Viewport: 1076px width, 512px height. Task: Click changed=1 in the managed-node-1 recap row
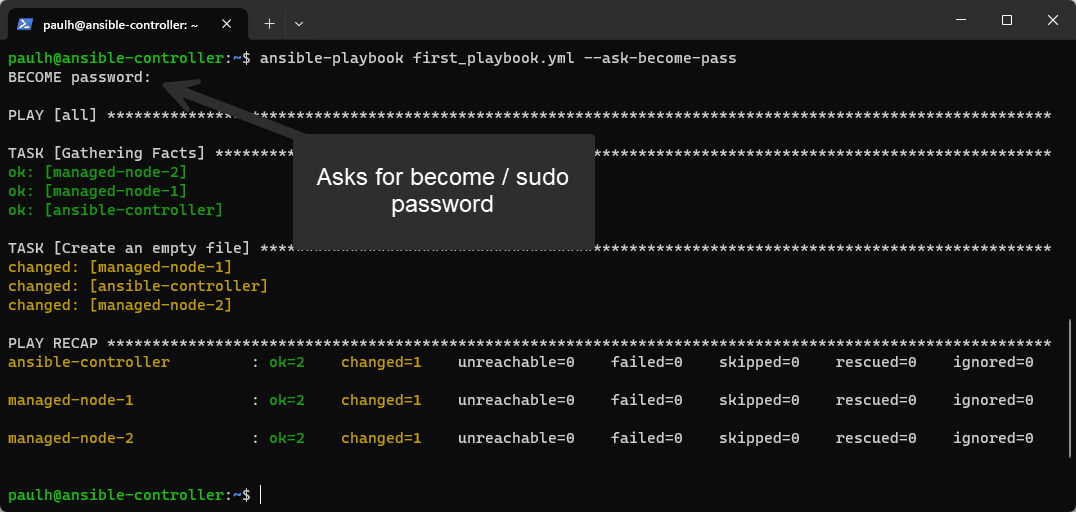click(x=381, y=399)
